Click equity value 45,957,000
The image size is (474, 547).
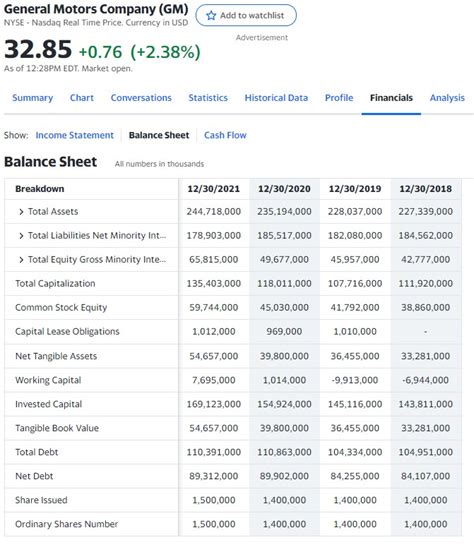(x=355, y=260)
